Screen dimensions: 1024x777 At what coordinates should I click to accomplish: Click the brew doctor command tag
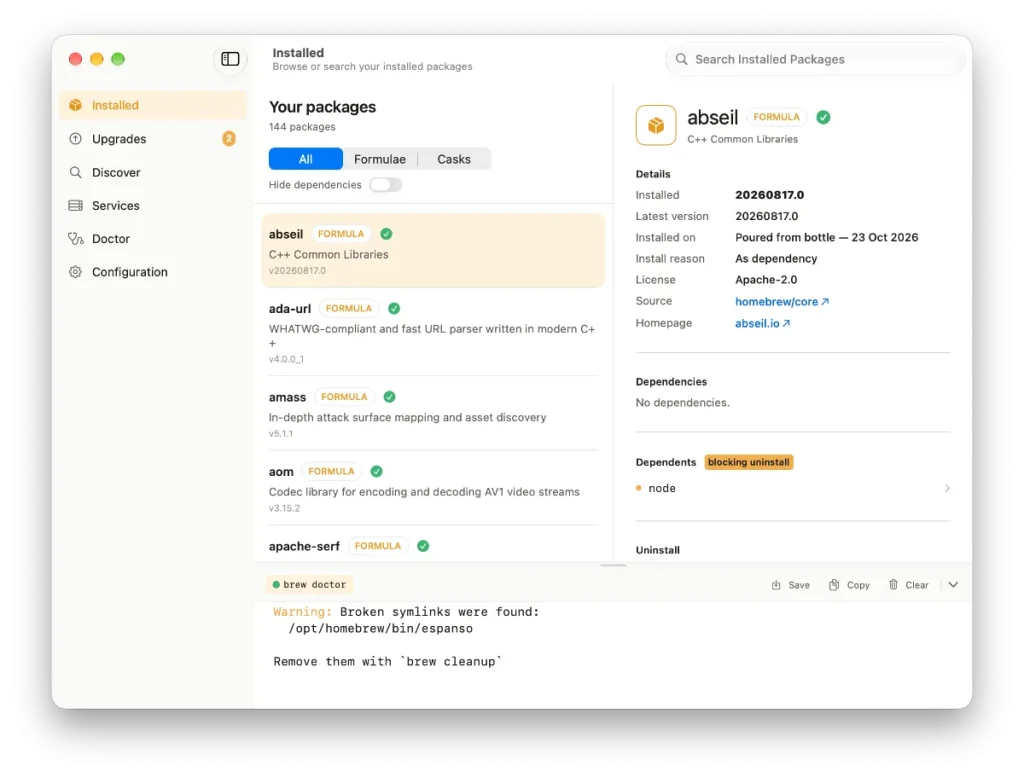tap(309, 584)
